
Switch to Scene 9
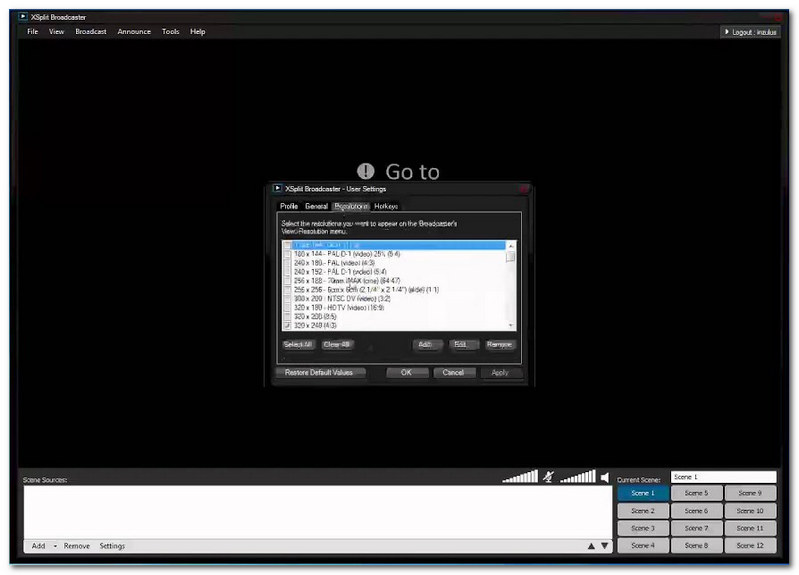click(x=751, y=493)
